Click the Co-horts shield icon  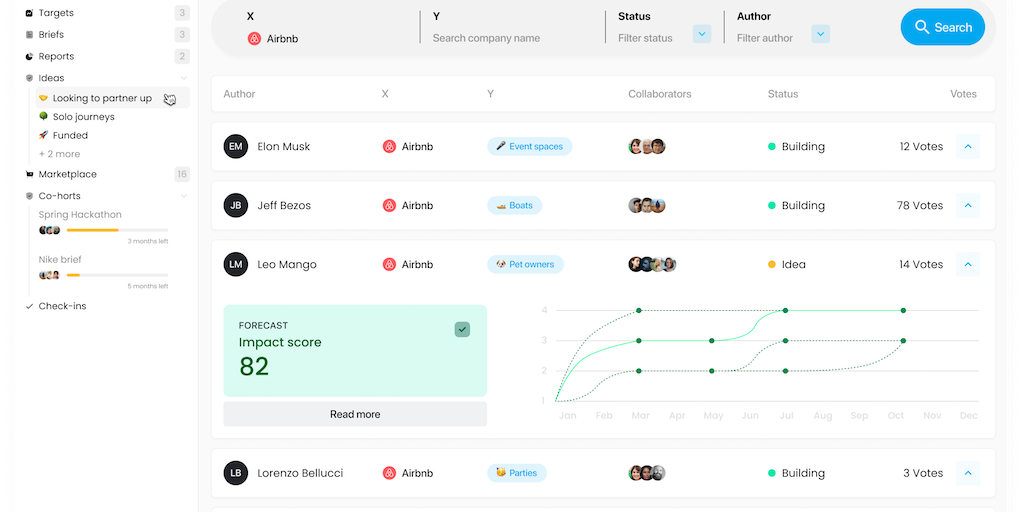[29, 196]
